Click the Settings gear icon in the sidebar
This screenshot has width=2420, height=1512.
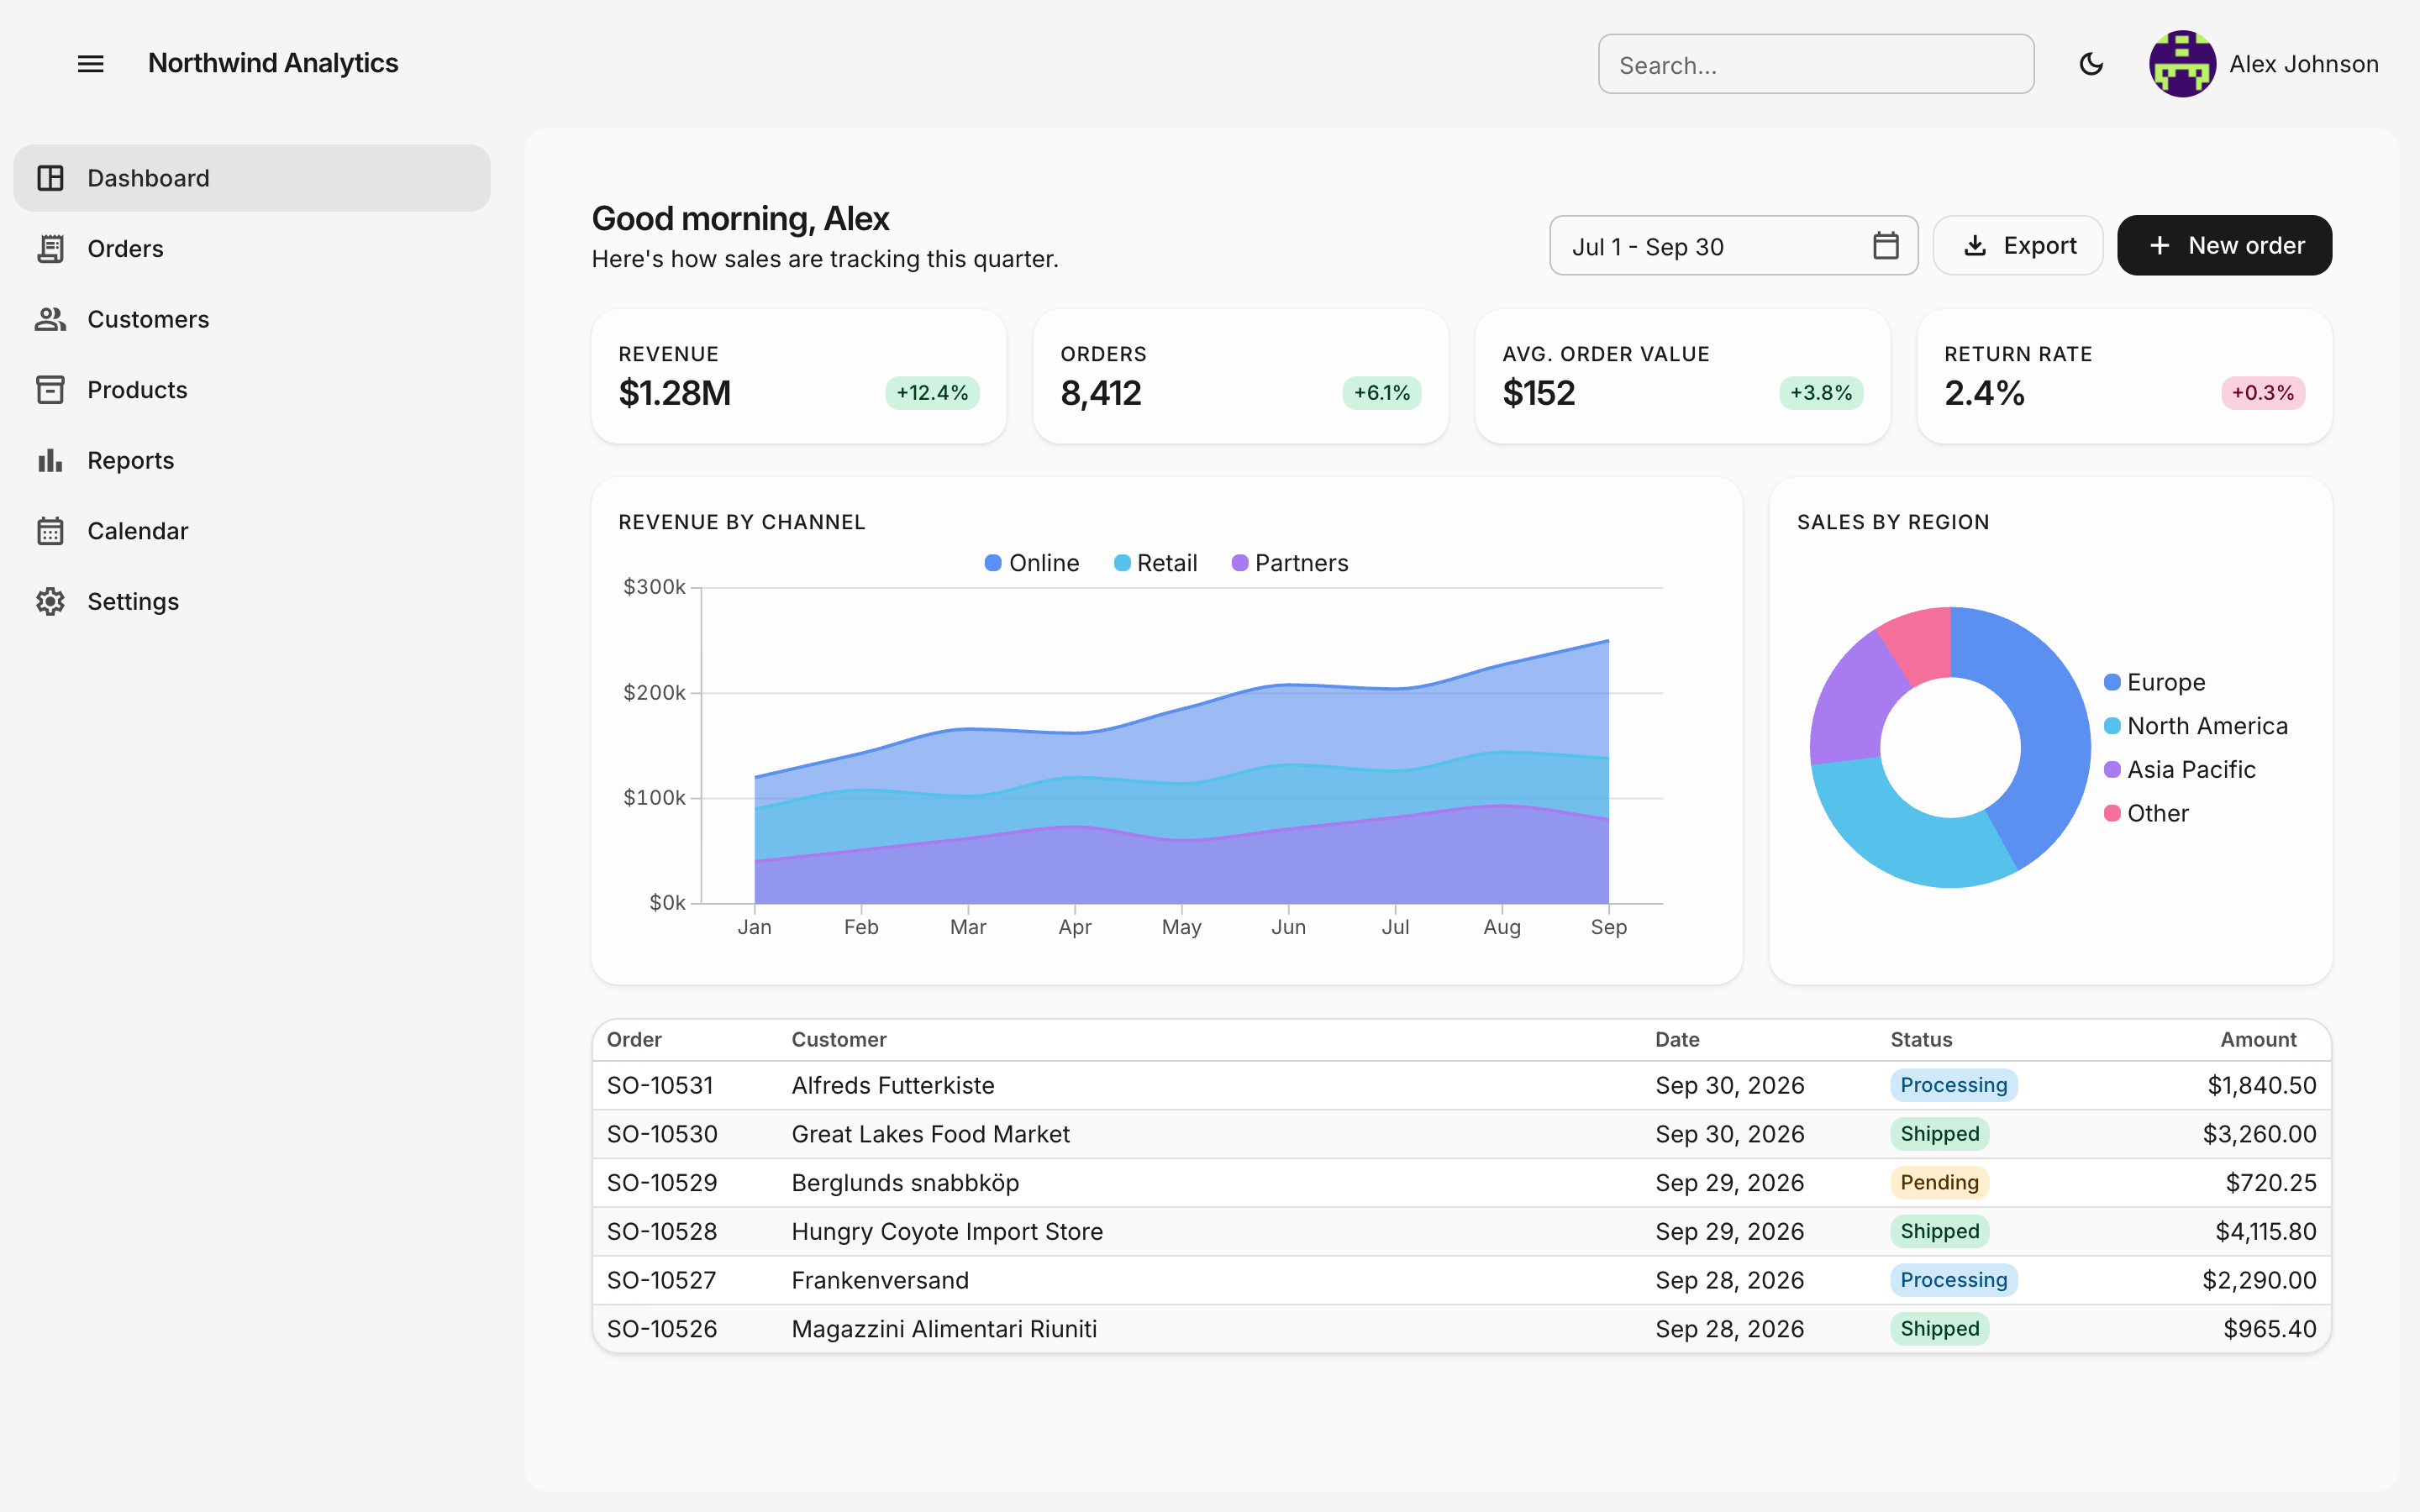pos(50,601)
